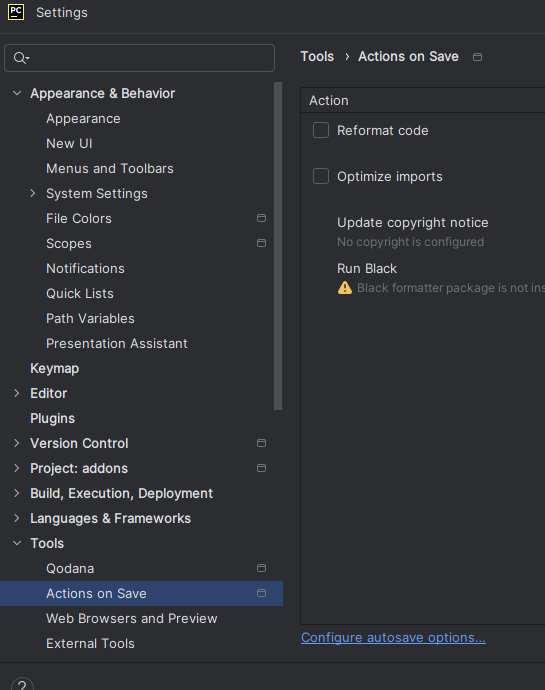Image resolution: width=545 pixels, height=690 pixels.
Task: Click project-level icon beside File Colors
Action: [261, 218]
